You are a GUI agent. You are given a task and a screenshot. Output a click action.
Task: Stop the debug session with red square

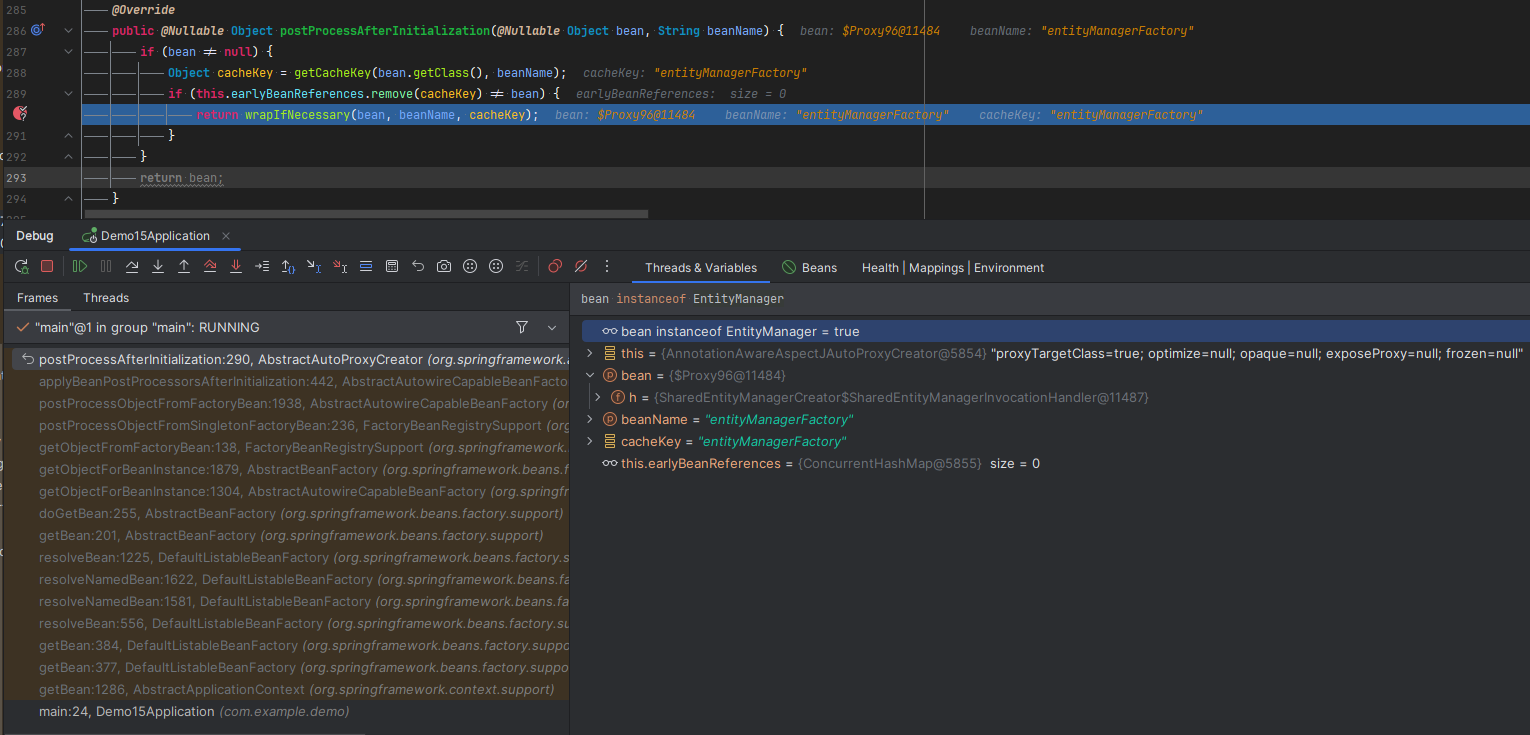click(x=47, y=266)
